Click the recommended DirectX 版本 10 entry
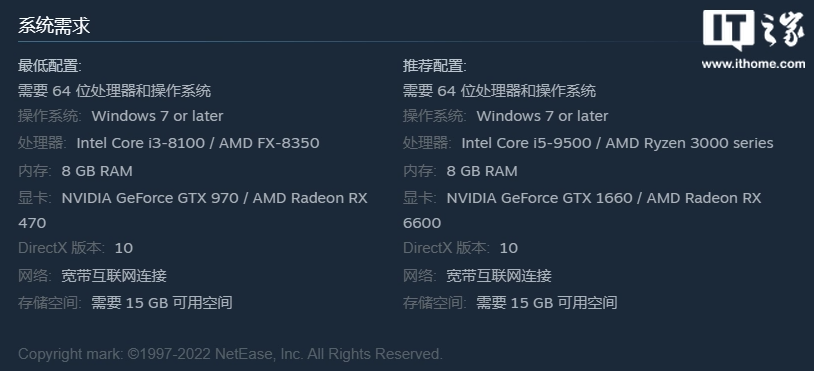This screenshot has width=814, height=371. (460, 248)
